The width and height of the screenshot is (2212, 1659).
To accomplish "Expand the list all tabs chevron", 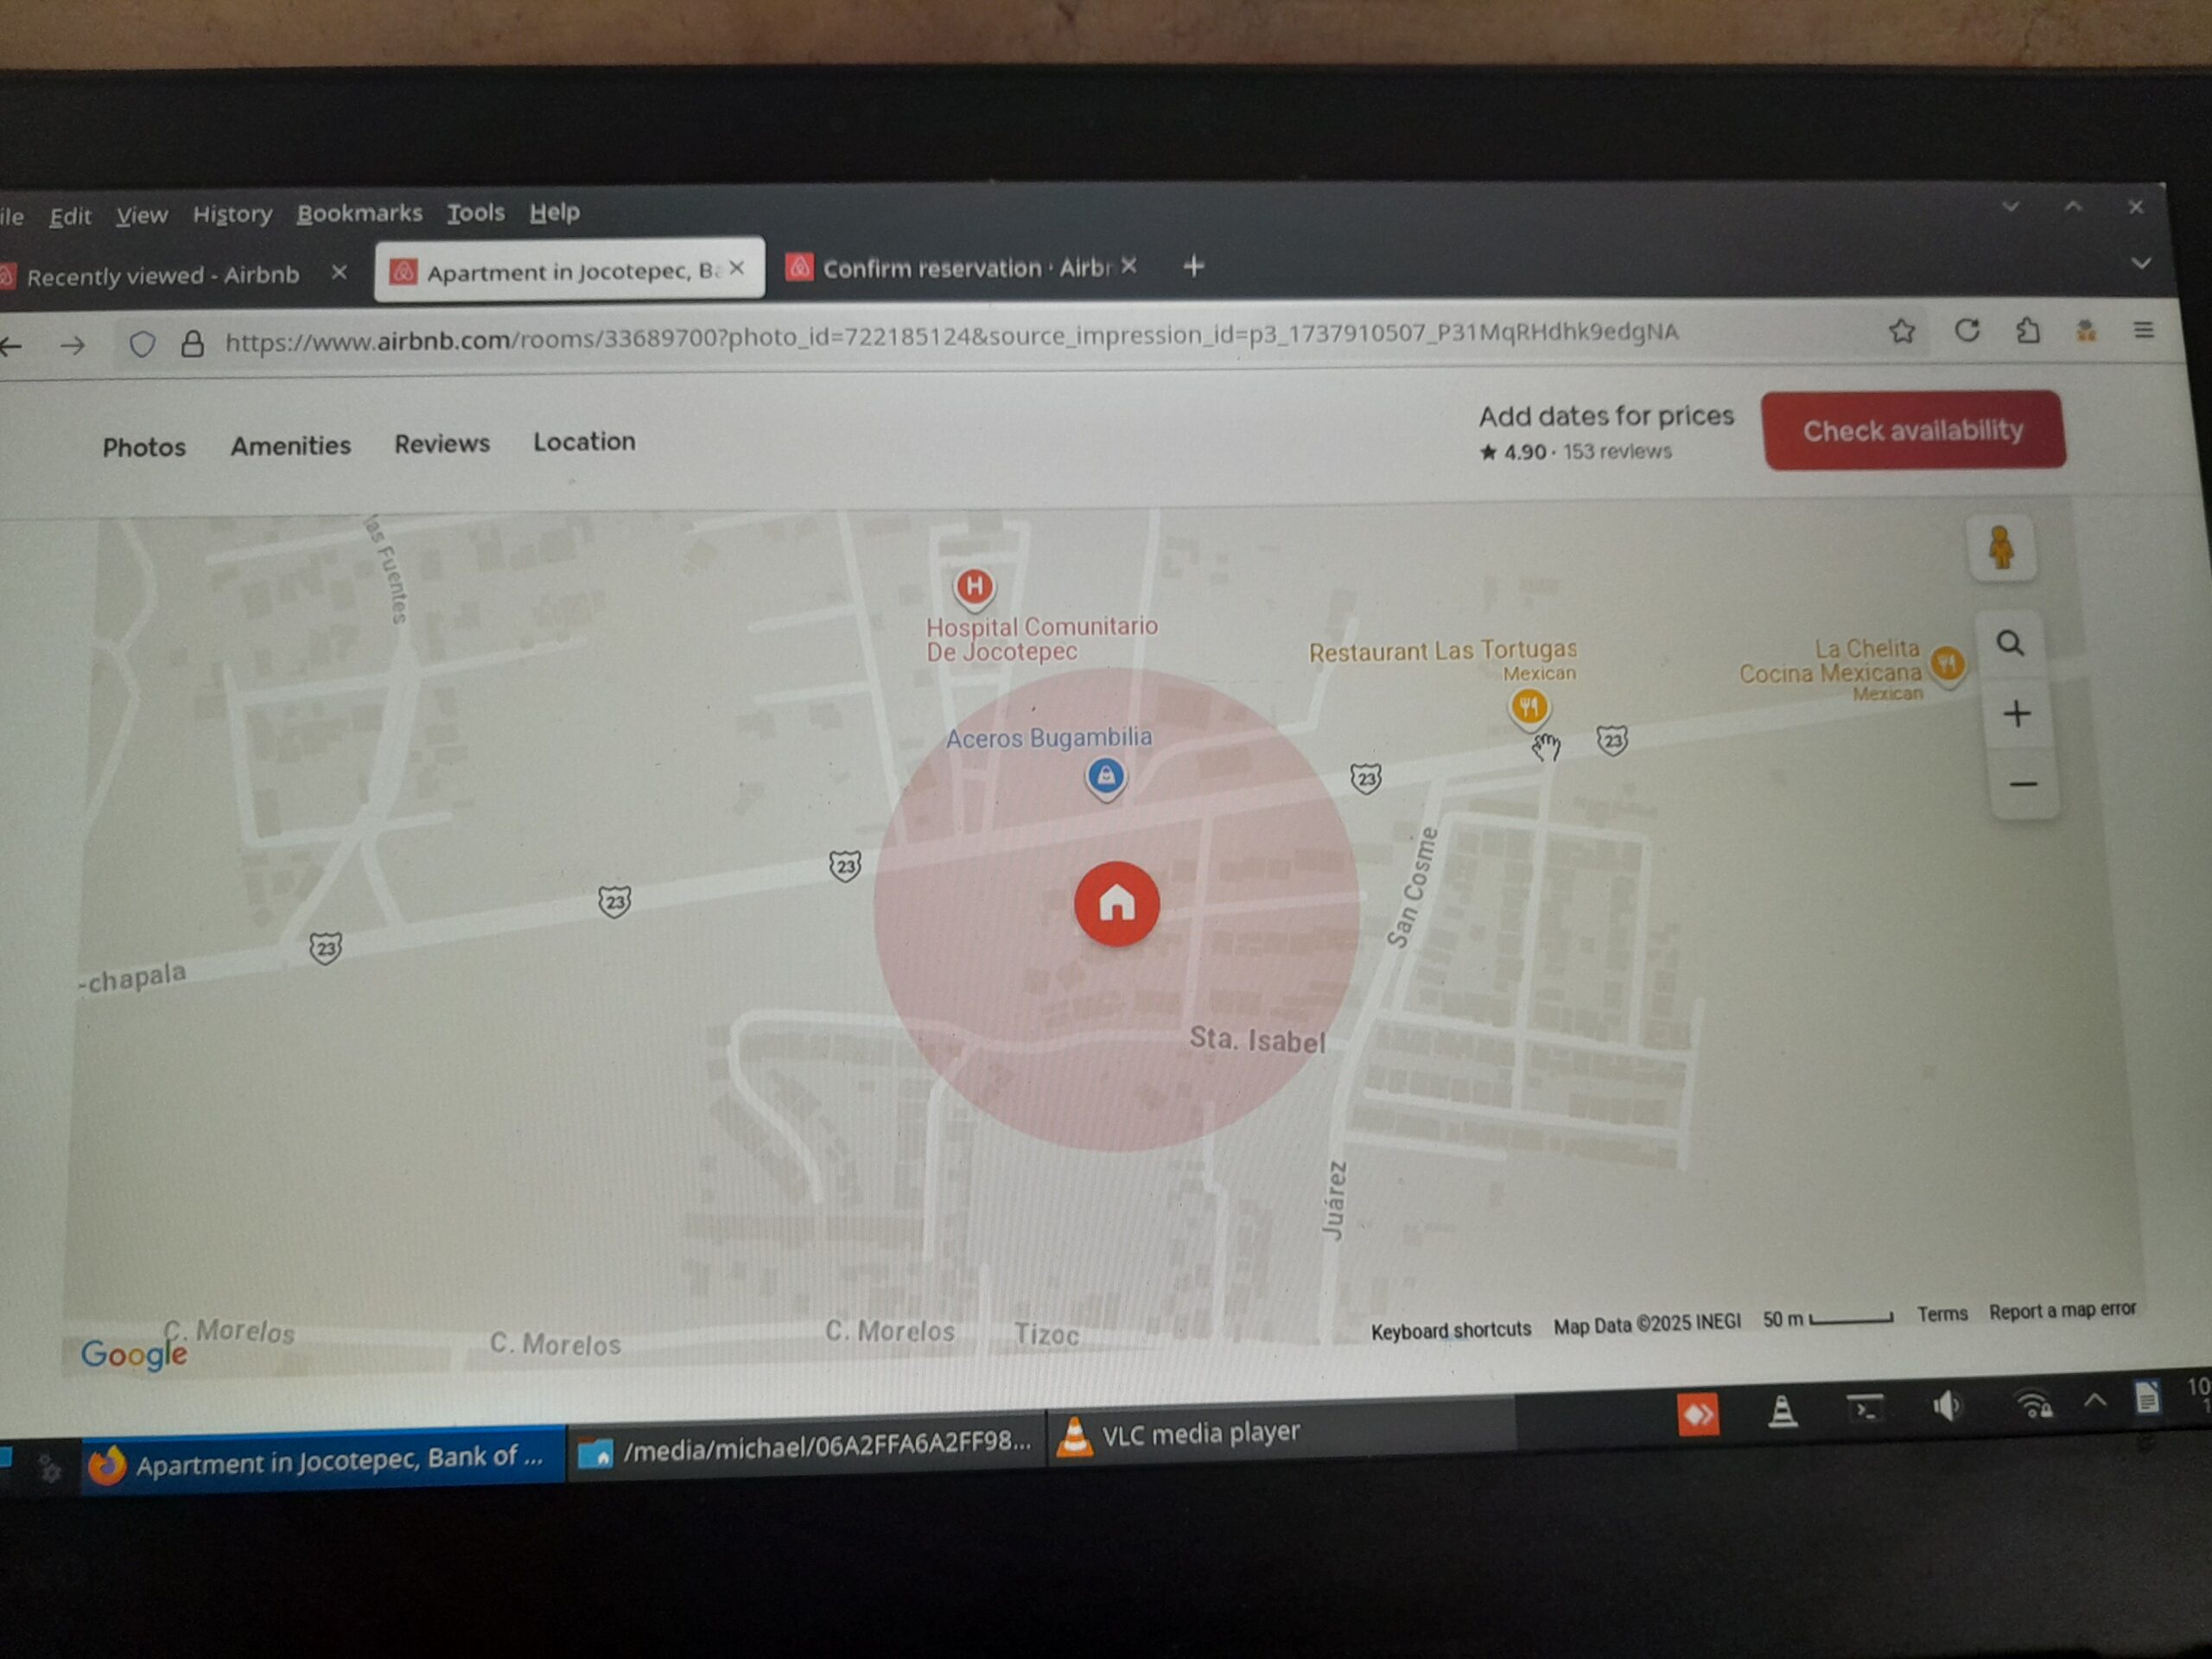I will point(2140,264).
